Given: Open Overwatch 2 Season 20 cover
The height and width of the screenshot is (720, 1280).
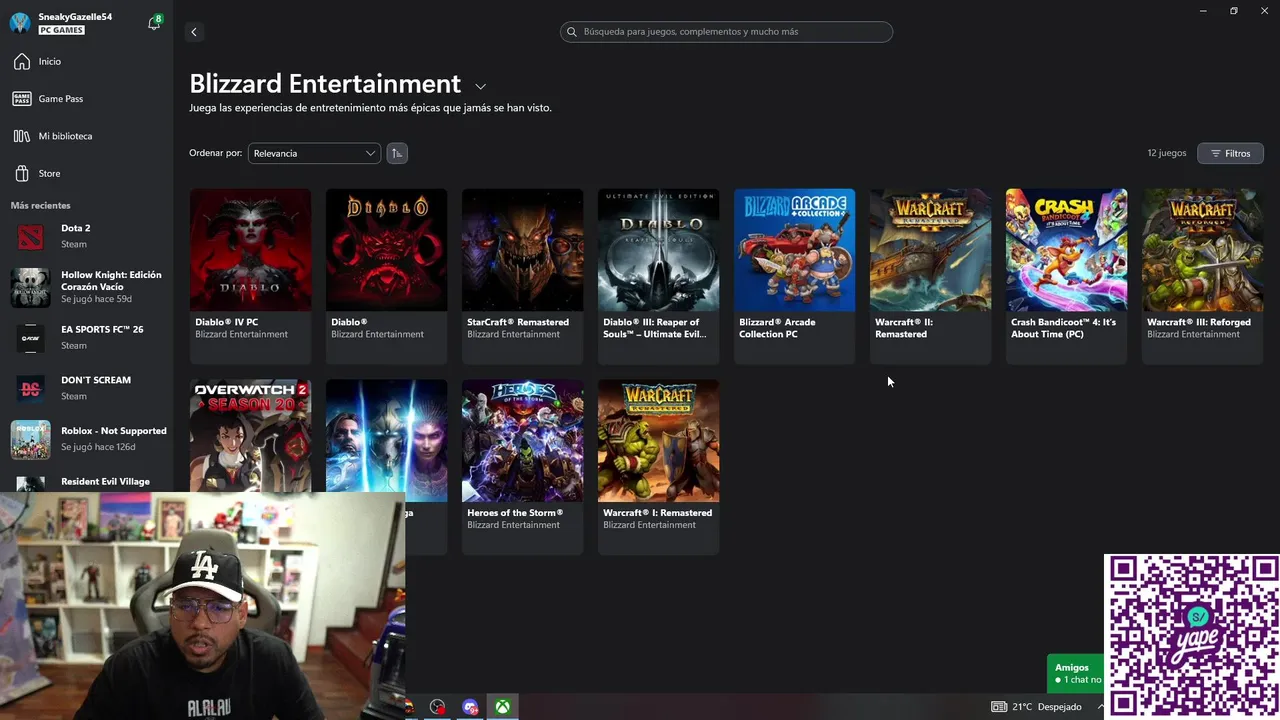Looking at the screenshot, I should pos(250,435).
